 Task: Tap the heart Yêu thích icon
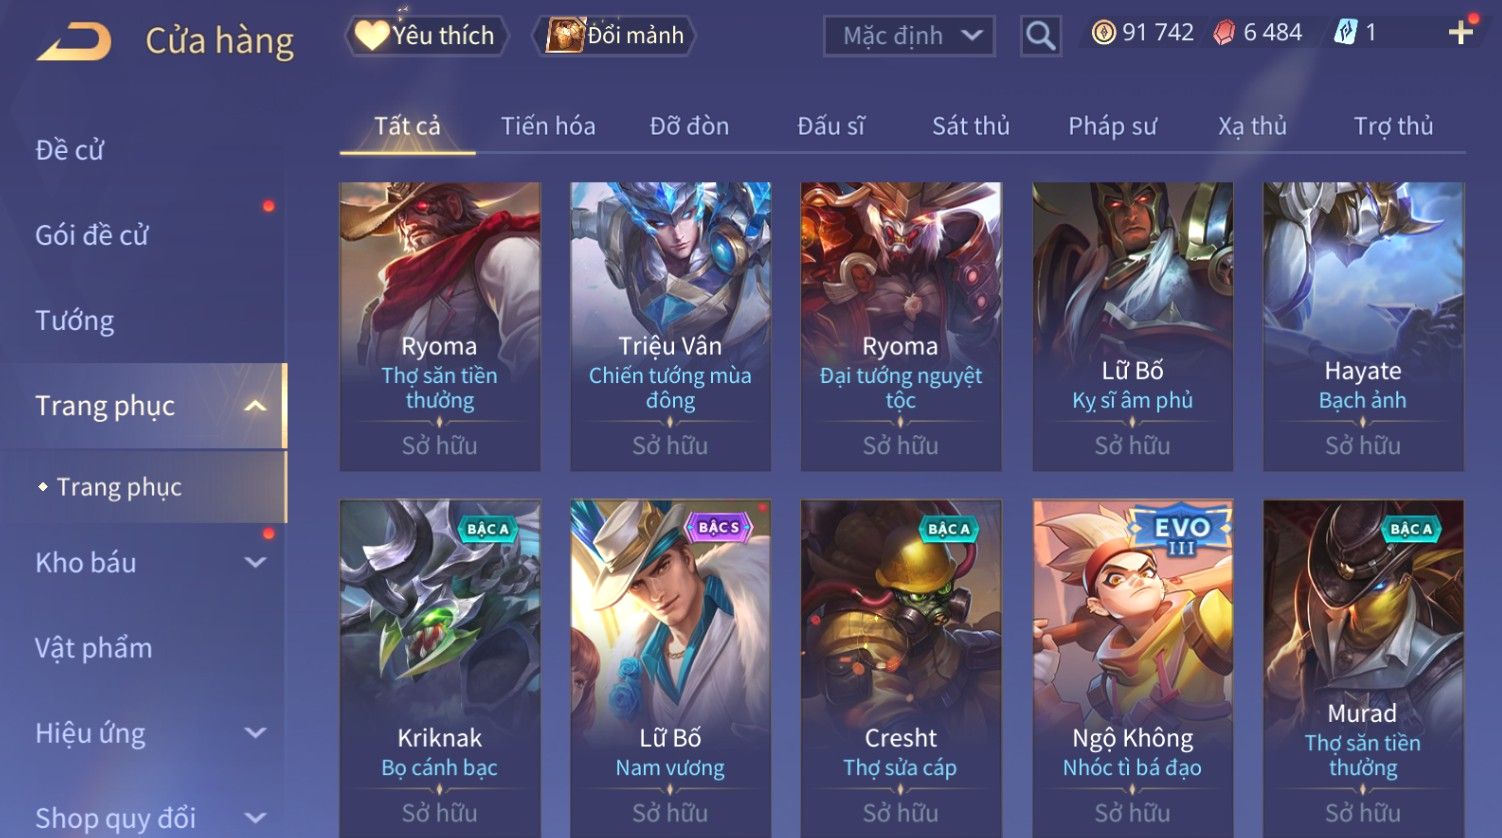pyautogui.click(x=371, y=35)
